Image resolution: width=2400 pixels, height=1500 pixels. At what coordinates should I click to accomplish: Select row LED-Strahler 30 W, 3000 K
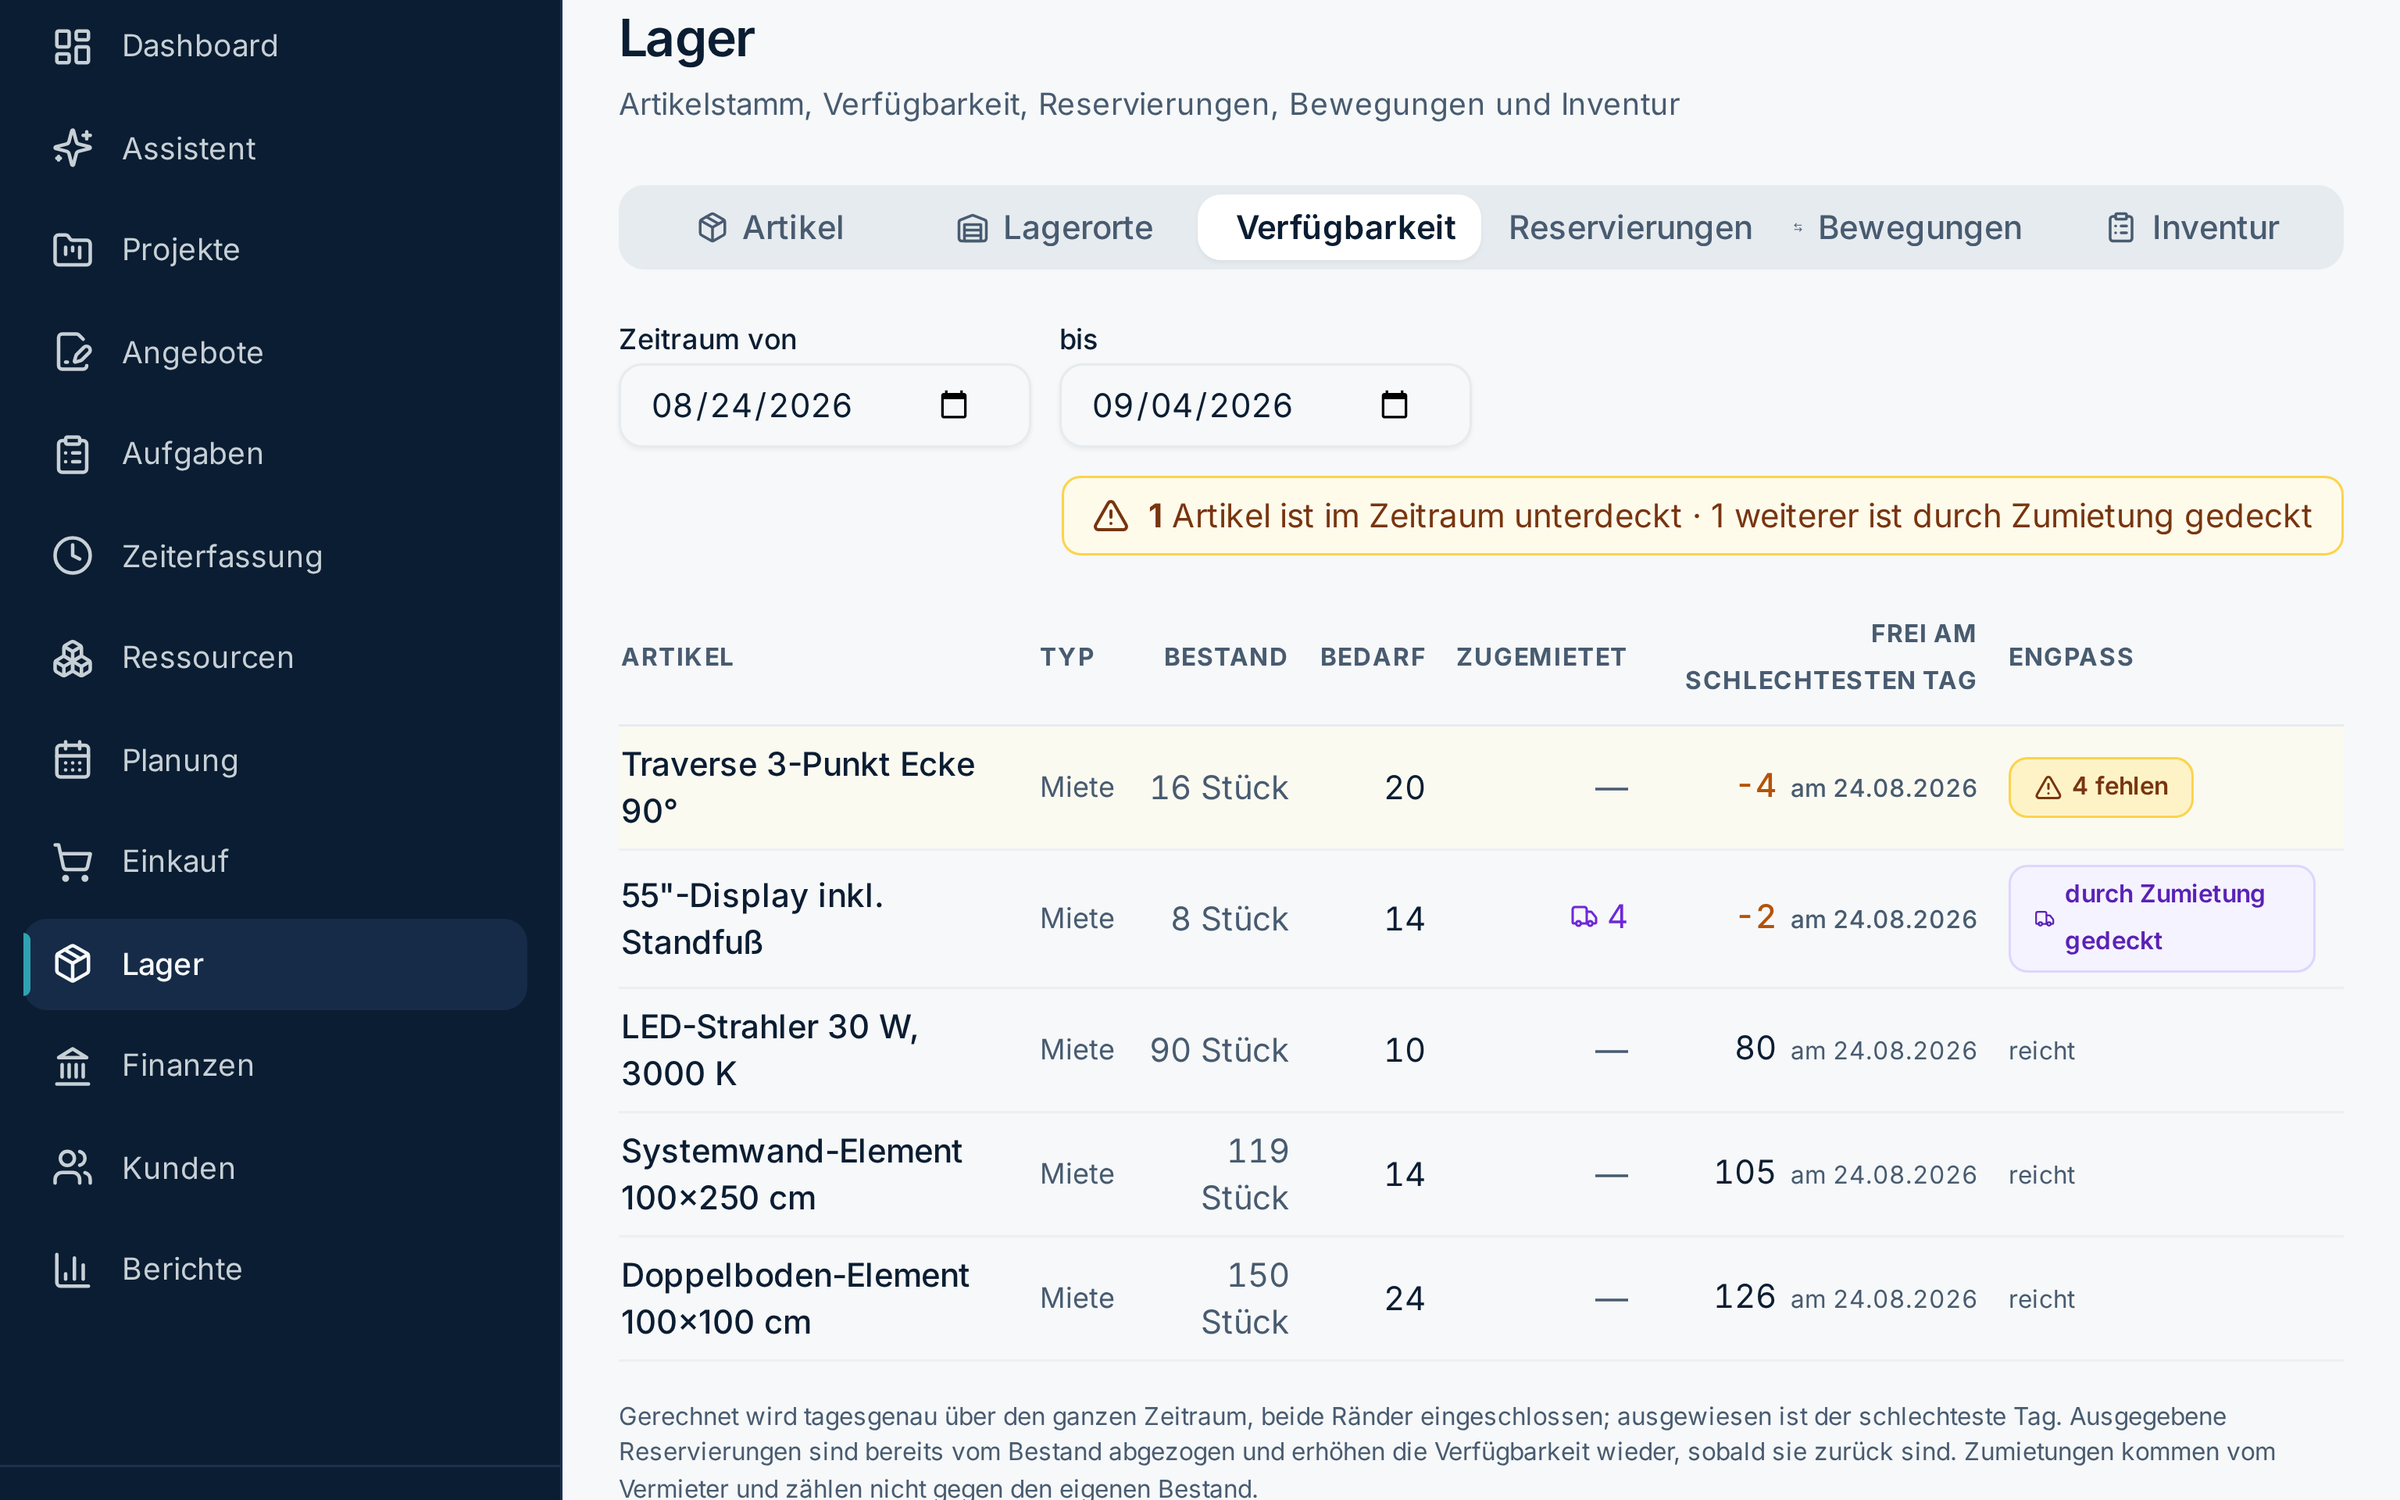coord(1481,1050)
